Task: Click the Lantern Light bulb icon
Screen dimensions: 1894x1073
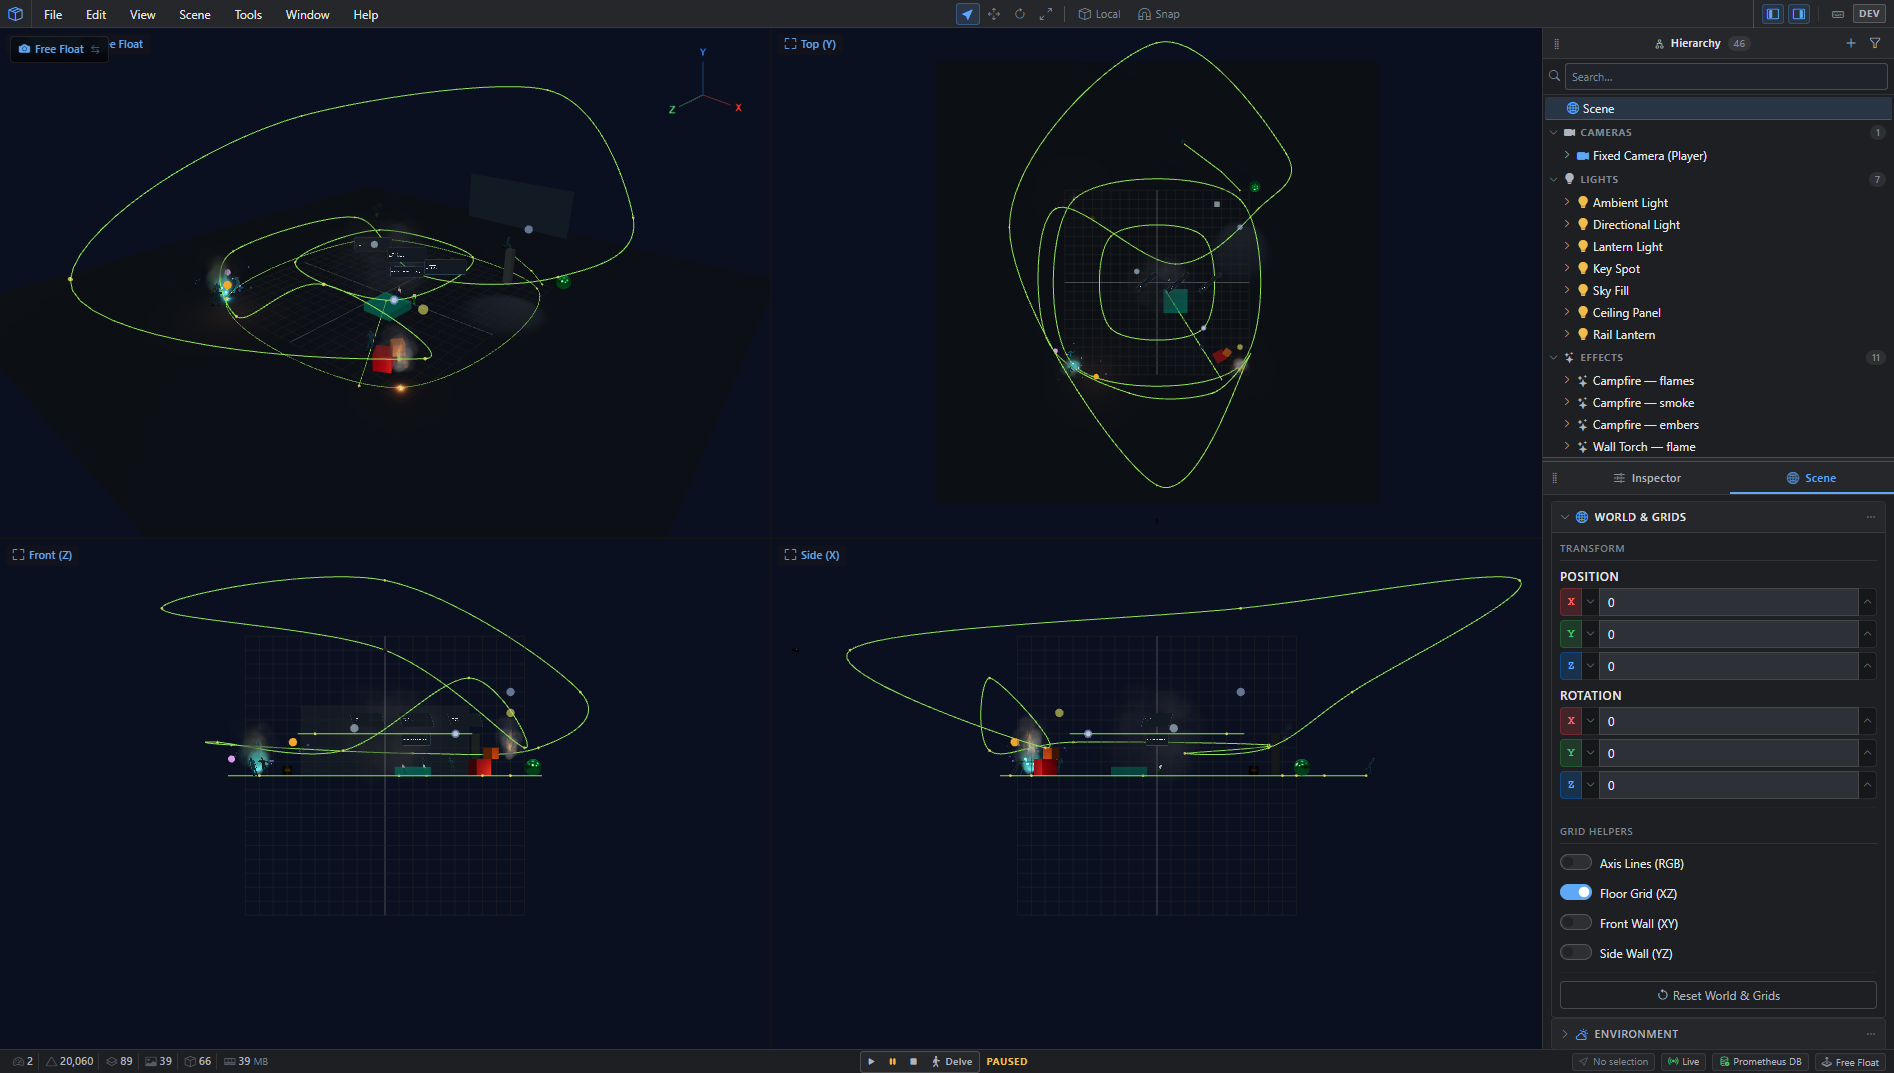Action: [x=1583, y=246]
